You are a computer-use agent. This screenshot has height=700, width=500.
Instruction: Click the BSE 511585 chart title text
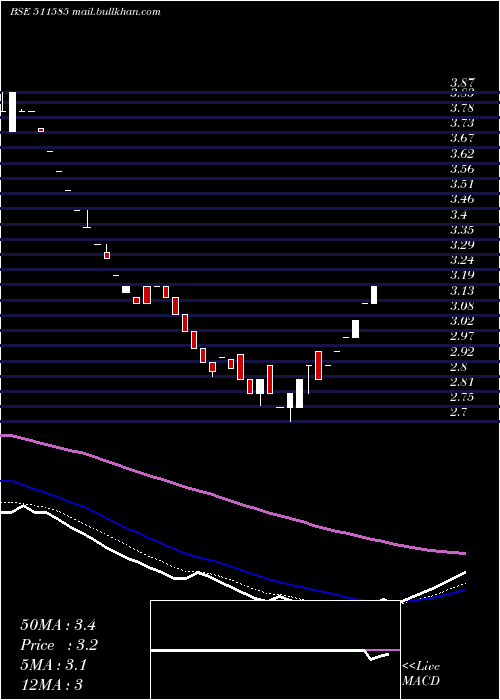point(85,12)
